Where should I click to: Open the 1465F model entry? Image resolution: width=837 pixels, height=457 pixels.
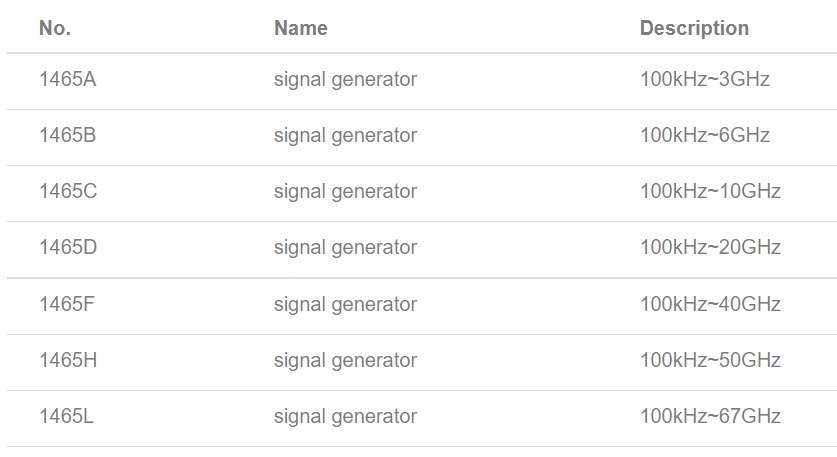point(68,304)
